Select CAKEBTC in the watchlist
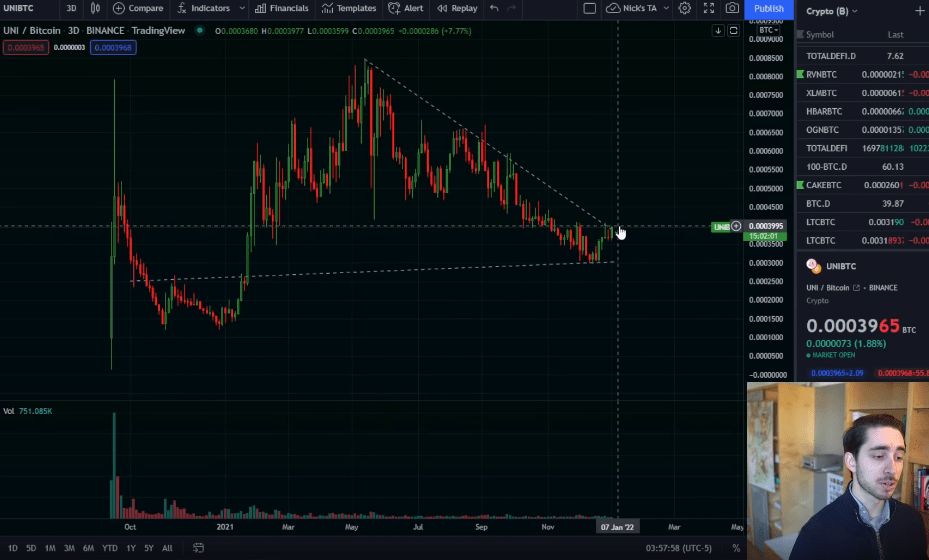This screenshot has height=560, width=929. [823, 185]
